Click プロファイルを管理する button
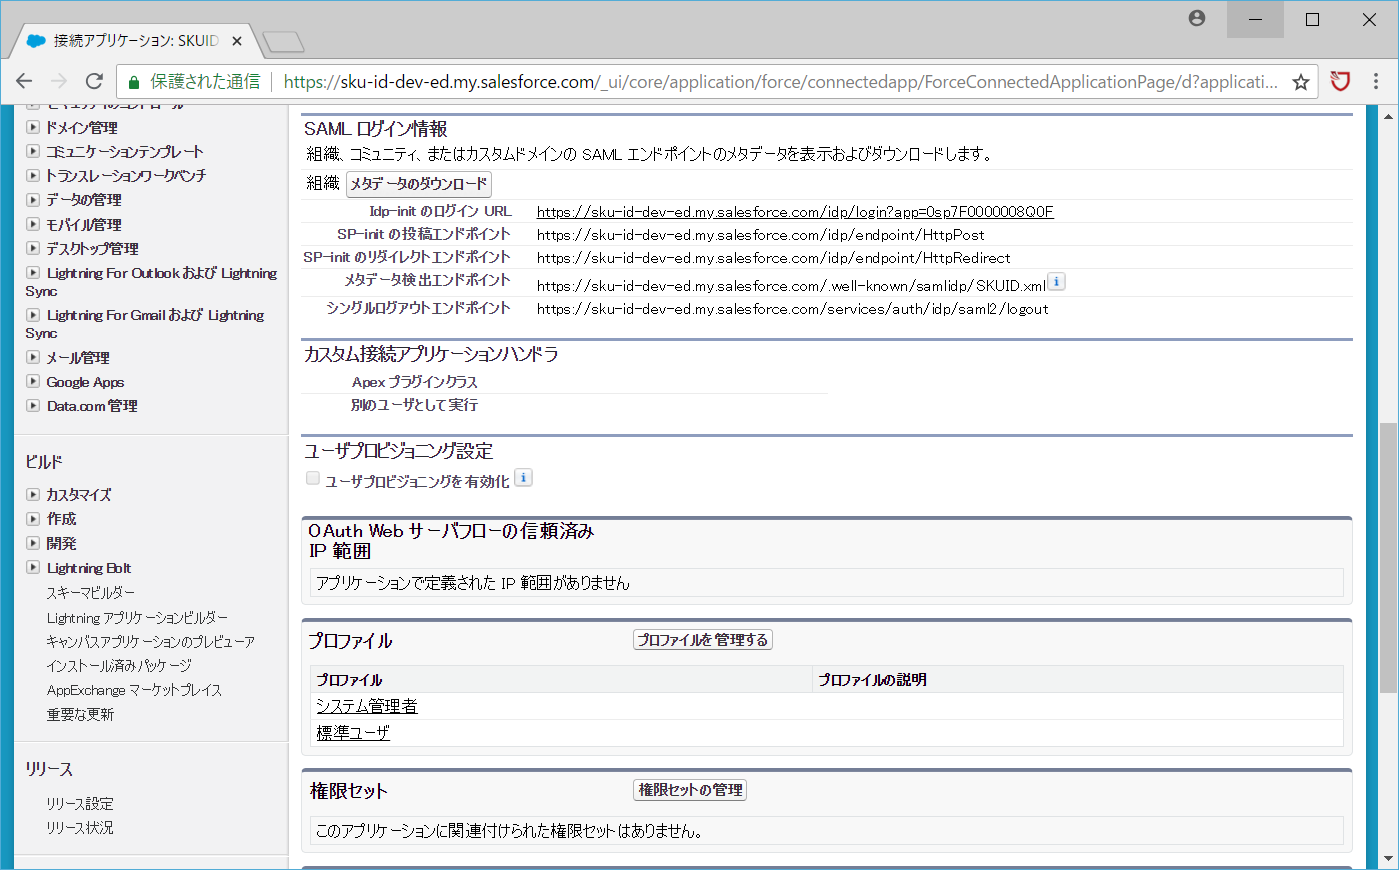The height and width of the screenshot is (870, 1399). pos(703,640)
